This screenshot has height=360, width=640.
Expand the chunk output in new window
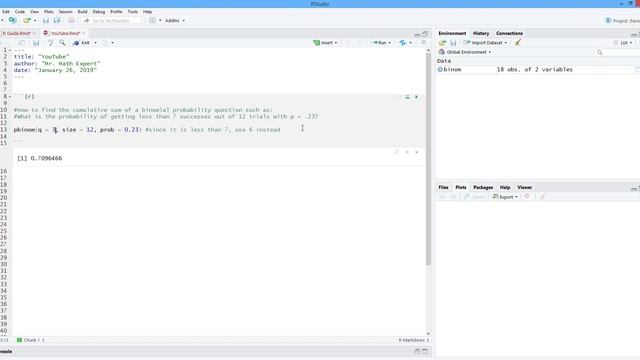coord(396,152)
